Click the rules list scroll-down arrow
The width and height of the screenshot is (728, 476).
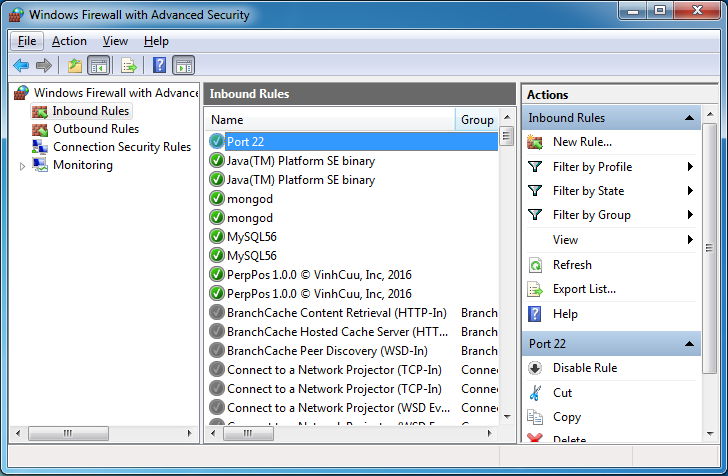click(507, 417)
